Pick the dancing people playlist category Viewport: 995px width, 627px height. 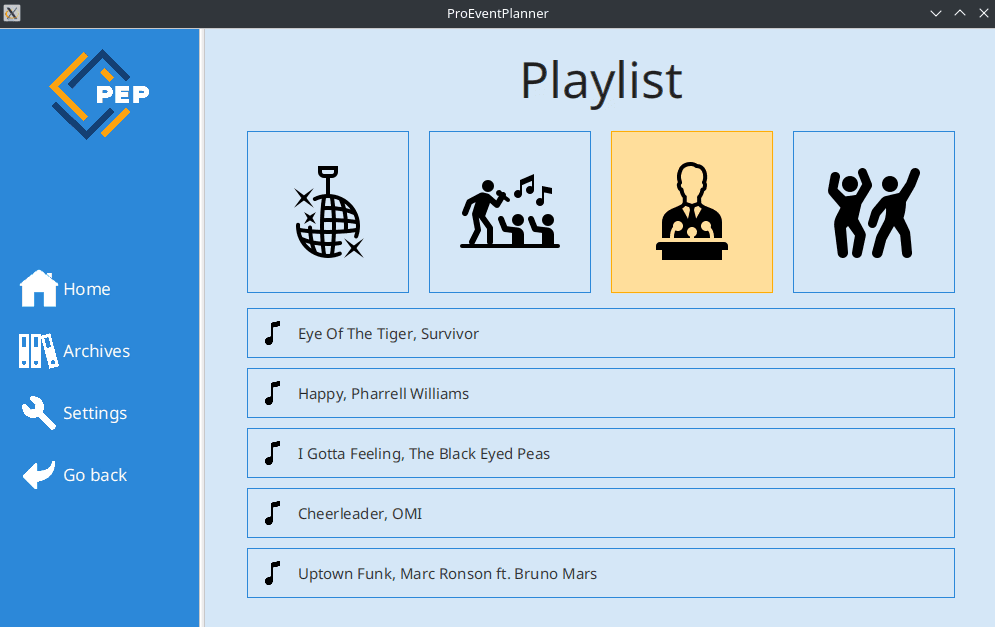click(873, 212)
